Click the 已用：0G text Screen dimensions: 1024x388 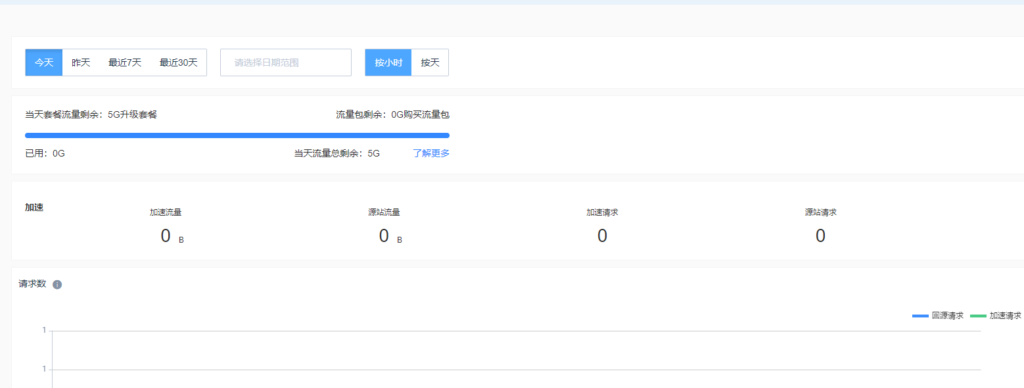pyautogui.click(x=45, y=154)
